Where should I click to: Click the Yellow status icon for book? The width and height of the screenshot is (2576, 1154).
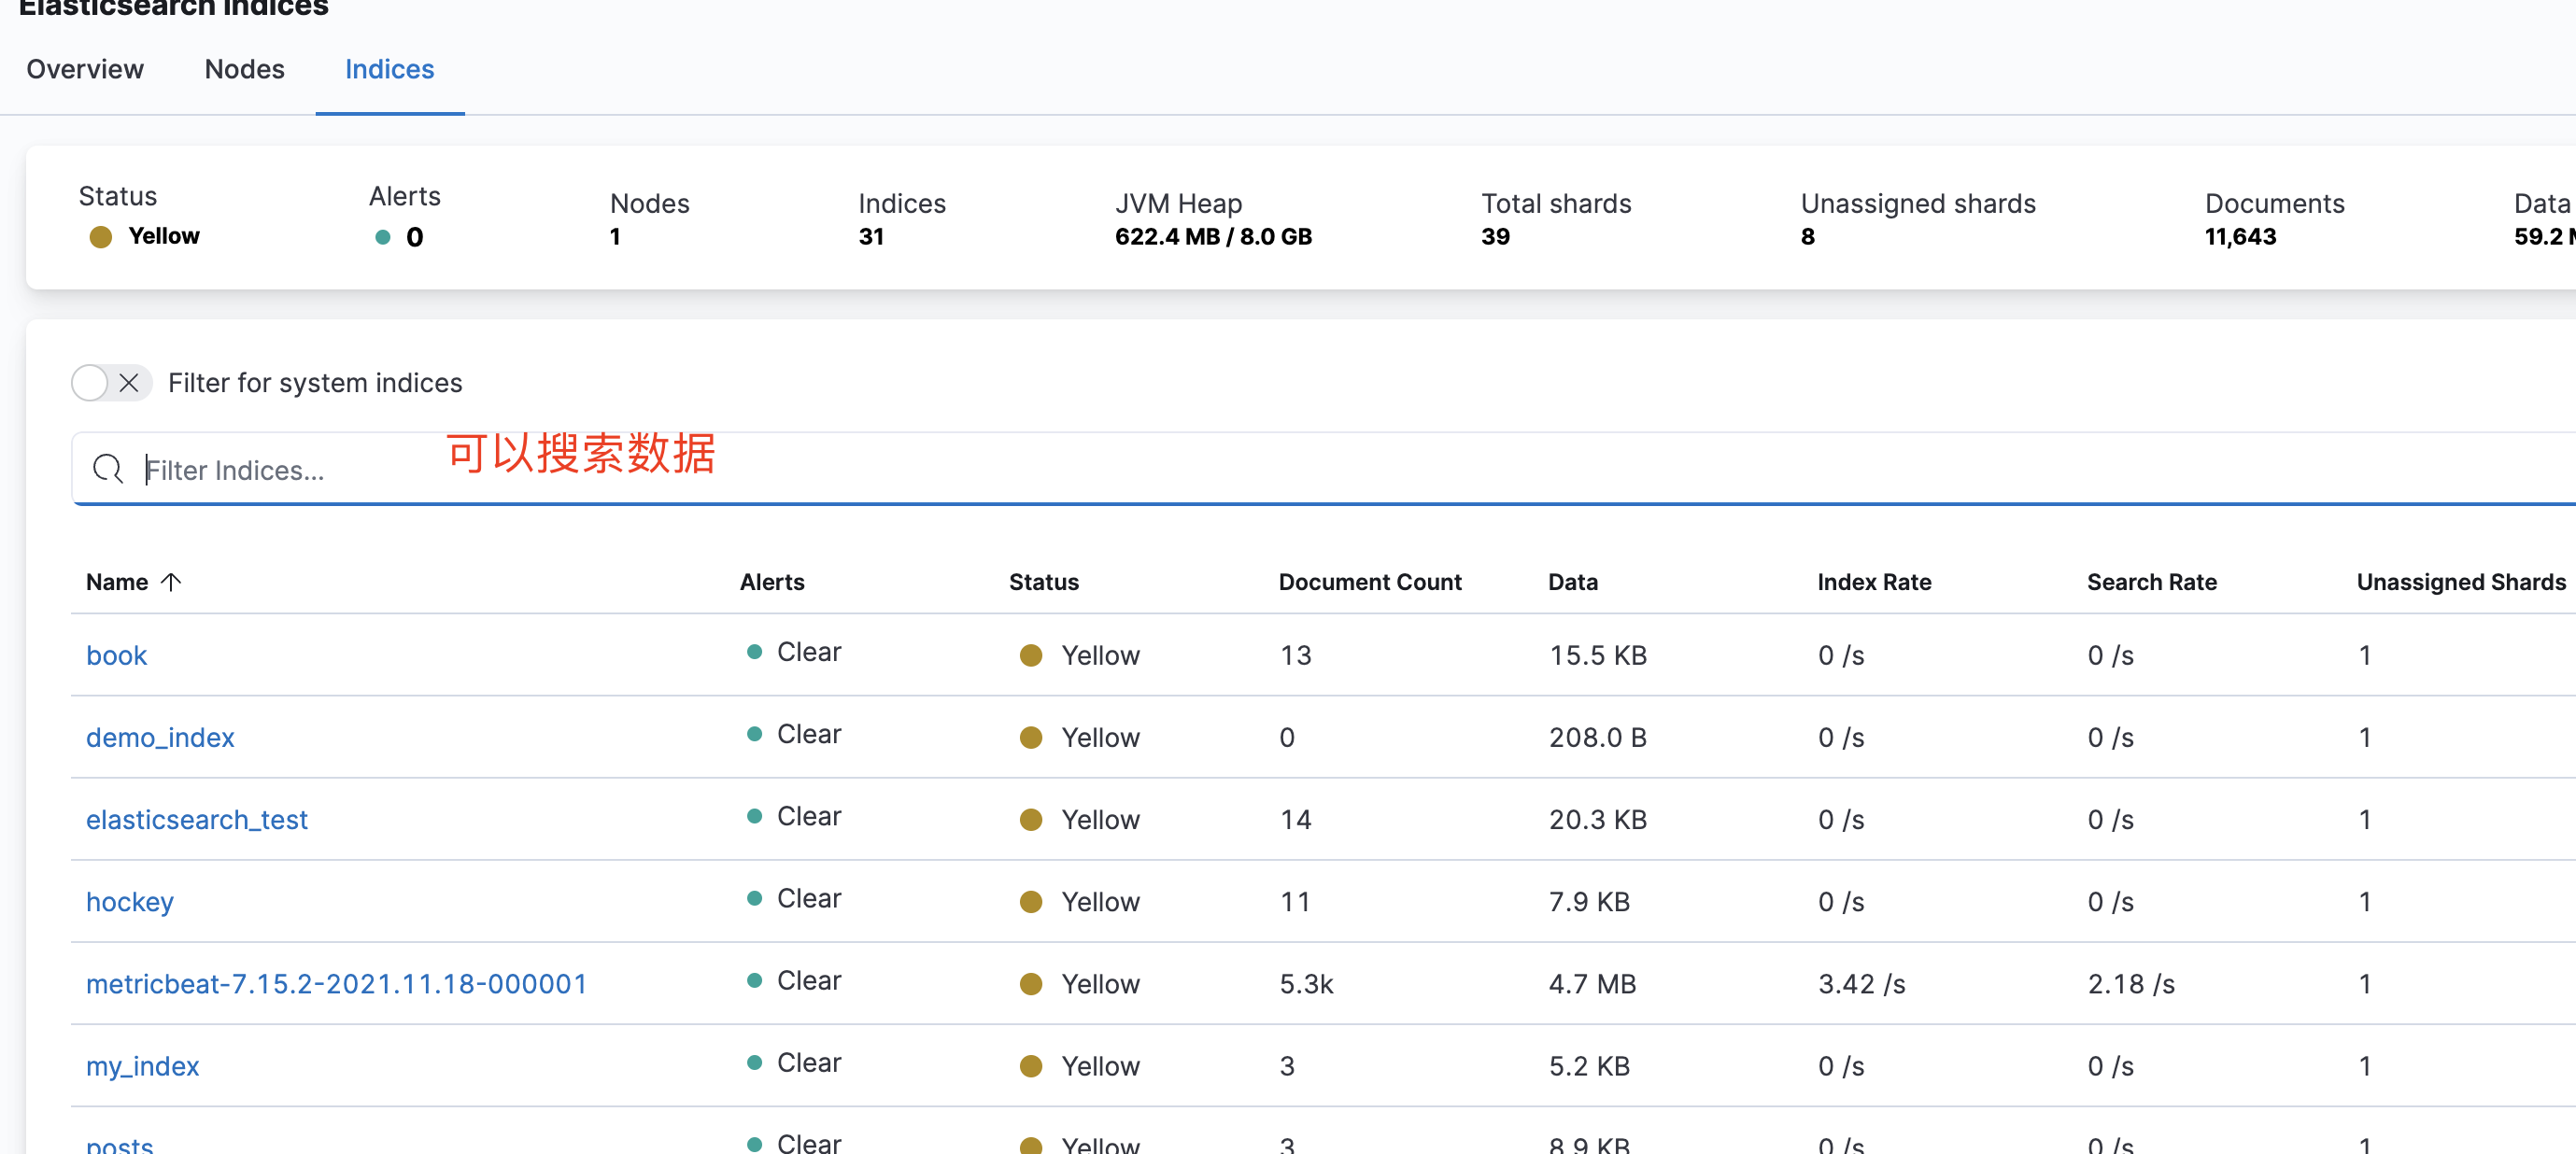click(x=1031, y=656)
